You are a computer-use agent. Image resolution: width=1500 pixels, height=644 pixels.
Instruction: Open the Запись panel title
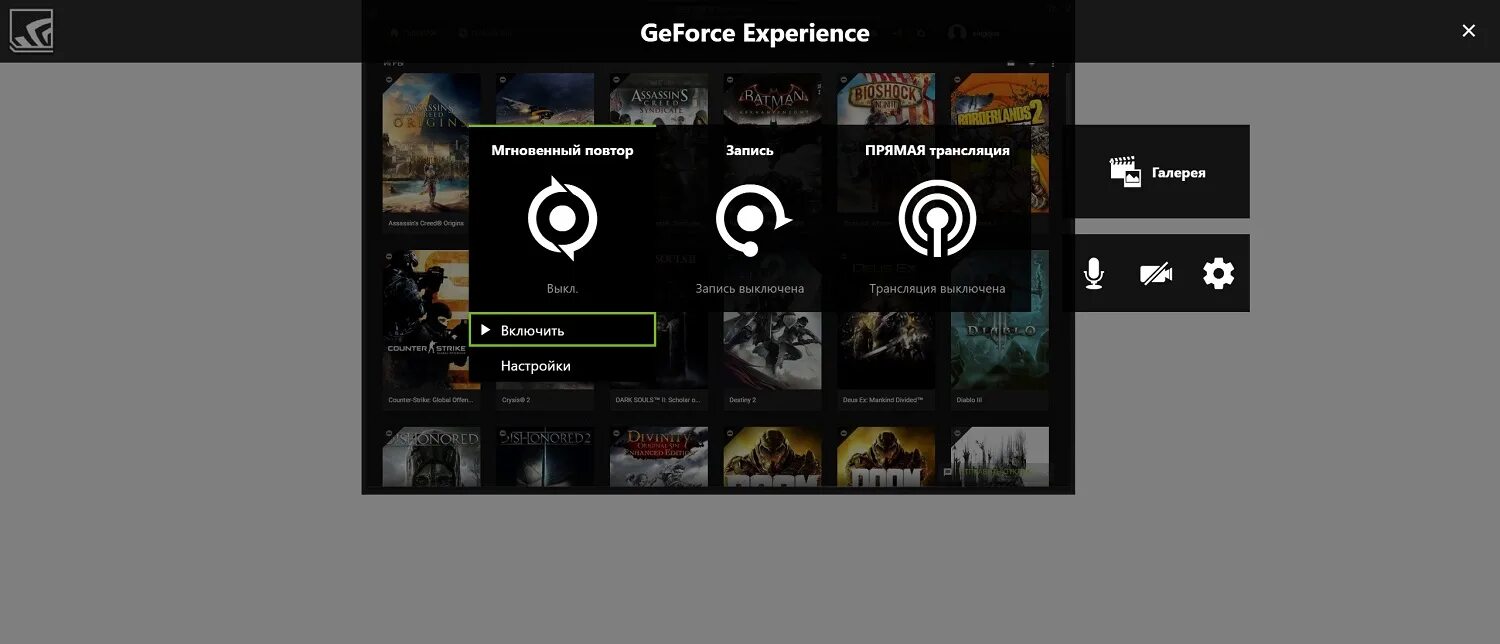click(750, 151)
